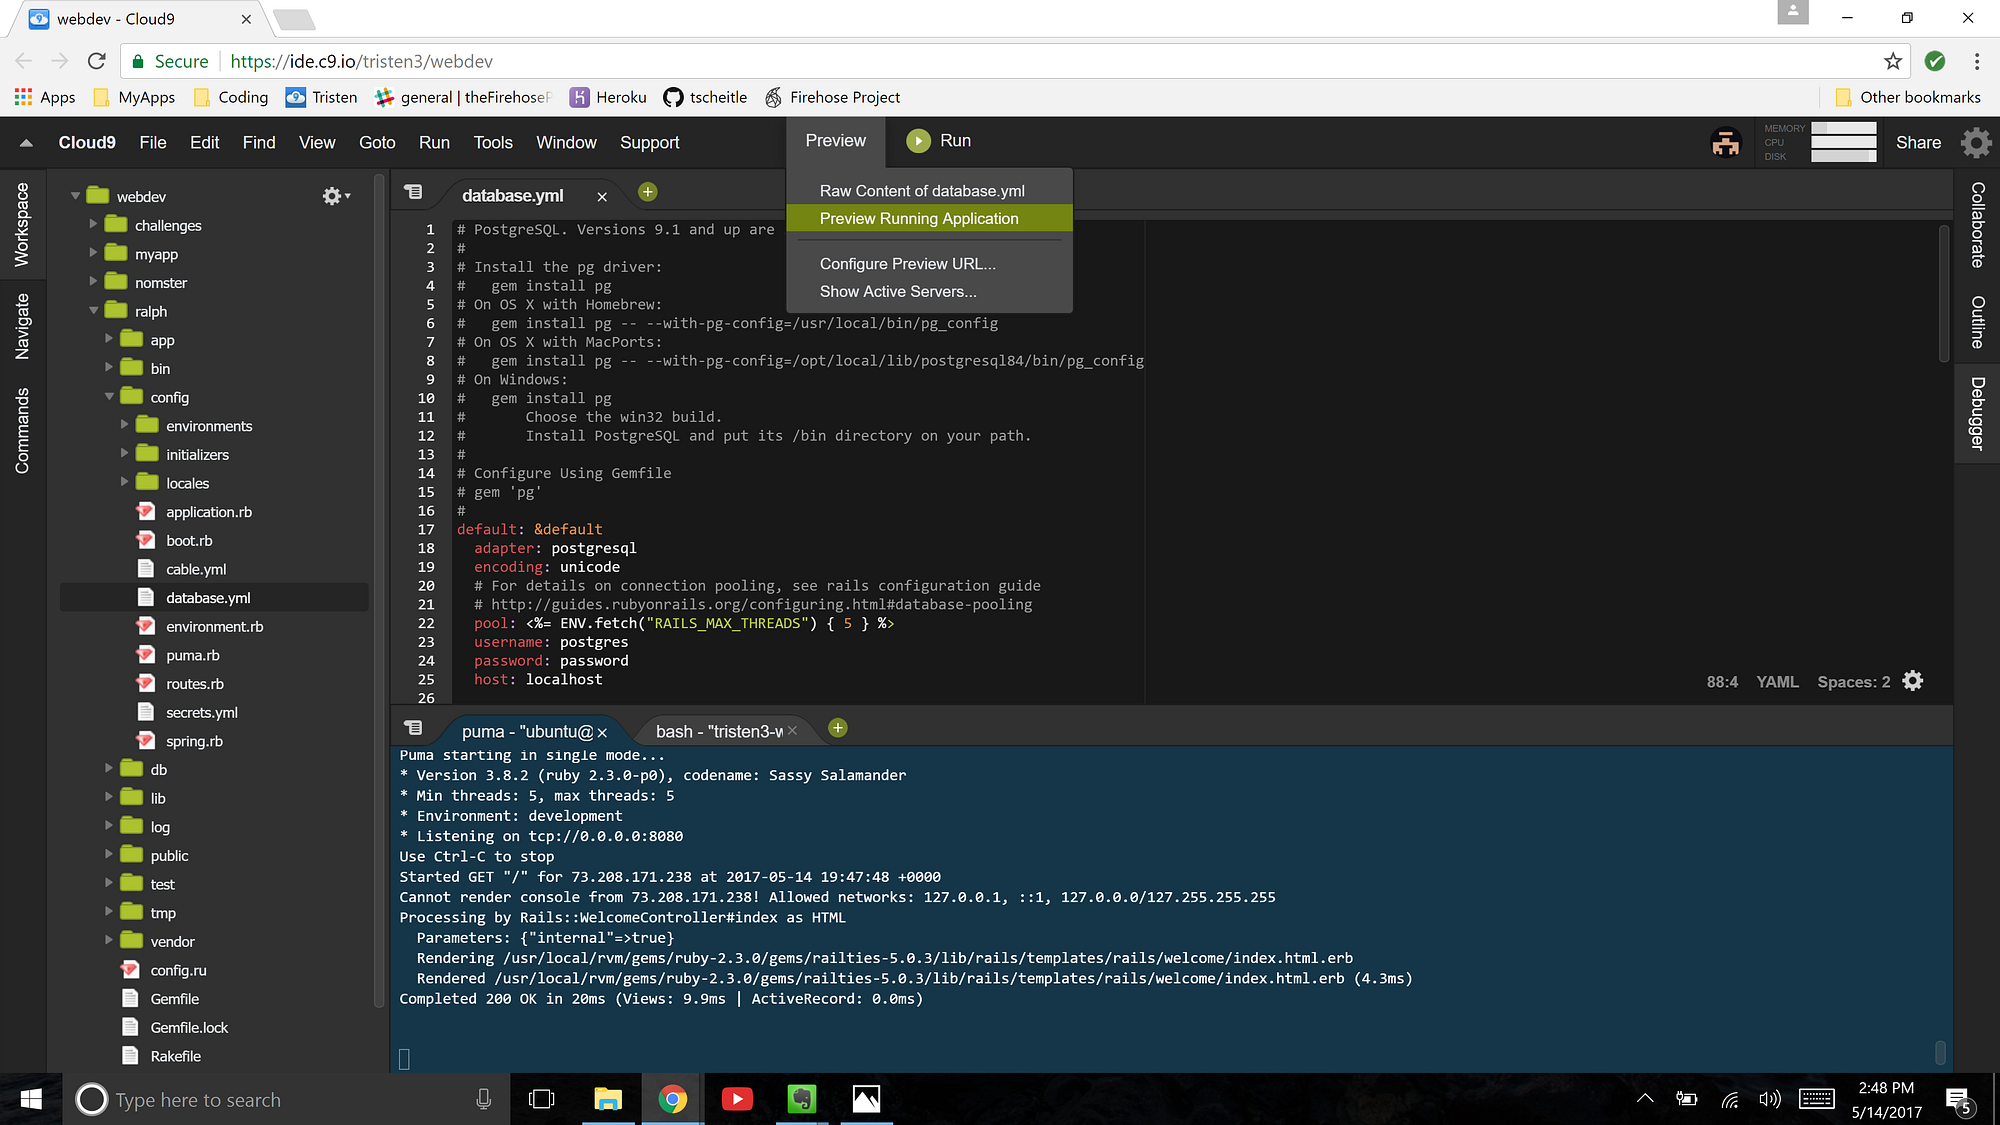Viewport: 2000px width, 1125px height.
Task: Toggle the Debugger side panel
Action: pyautogui.click(x=1977, y=413)
